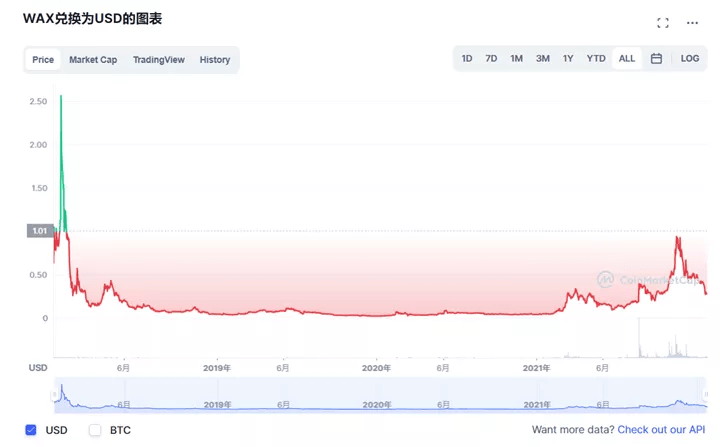Open the calendar date range picker
Screen dimensions: 720x447
656,59
